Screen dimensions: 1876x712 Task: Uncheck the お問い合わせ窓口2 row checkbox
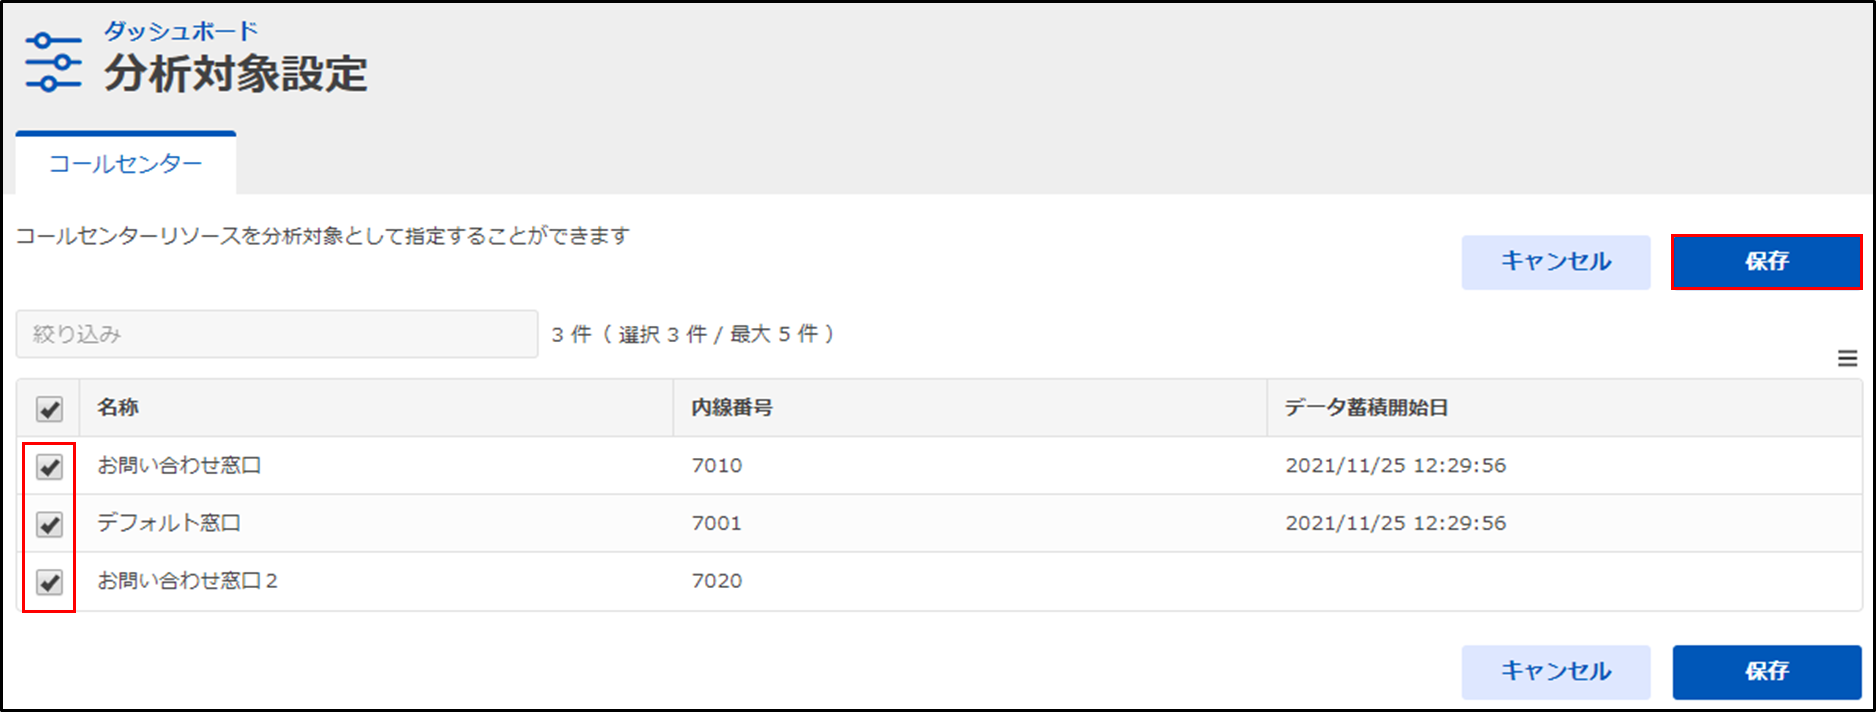click(x=49, y=582)
